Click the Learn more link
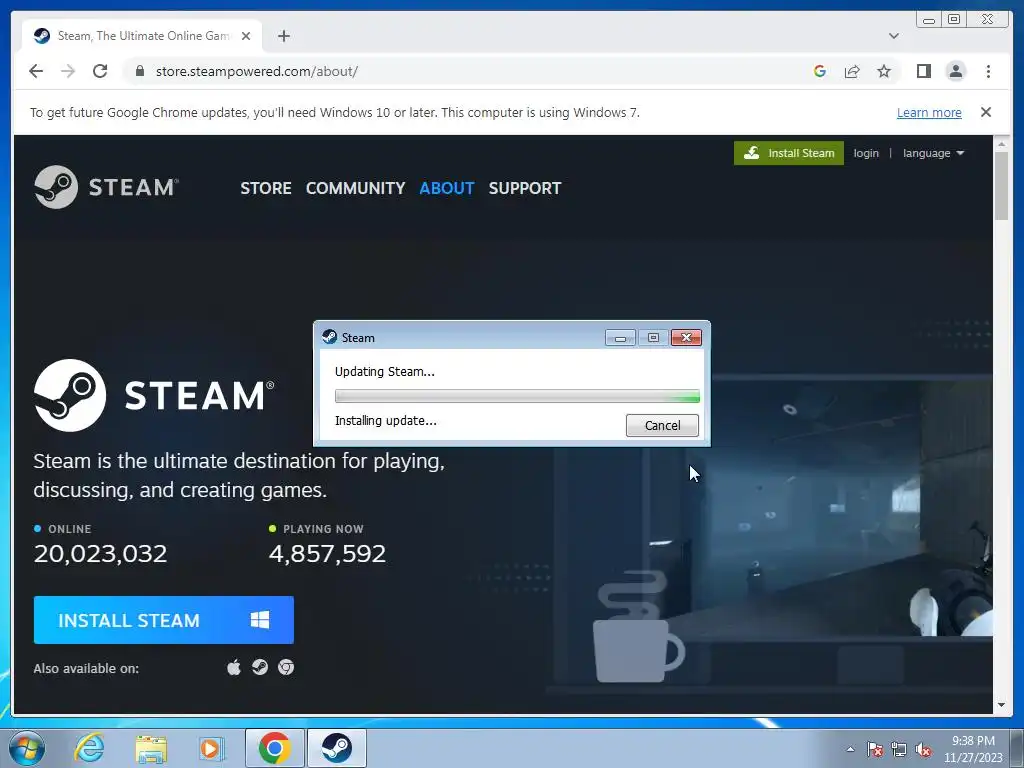The image size is (1024, 768). pyautogui.click(x=929, y=112)
